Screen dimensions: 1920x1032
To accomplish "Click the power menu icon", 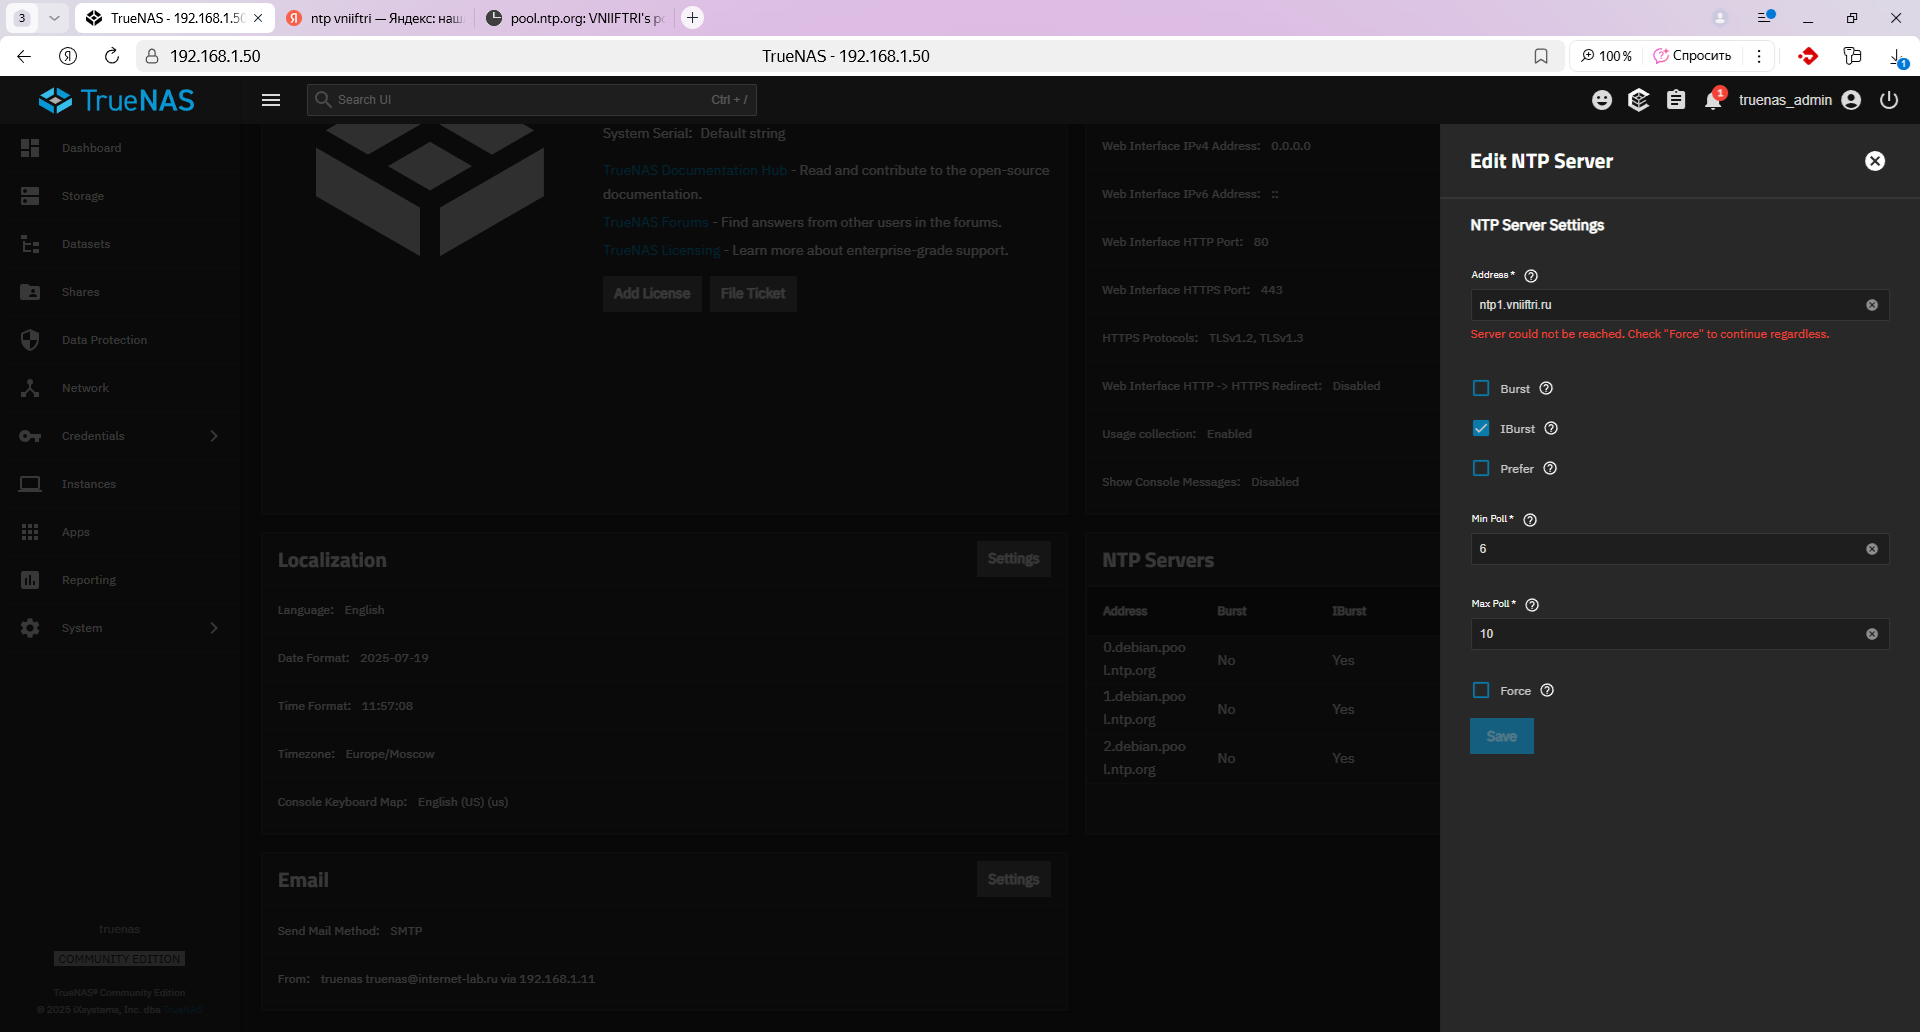I will pos(1889,100).
